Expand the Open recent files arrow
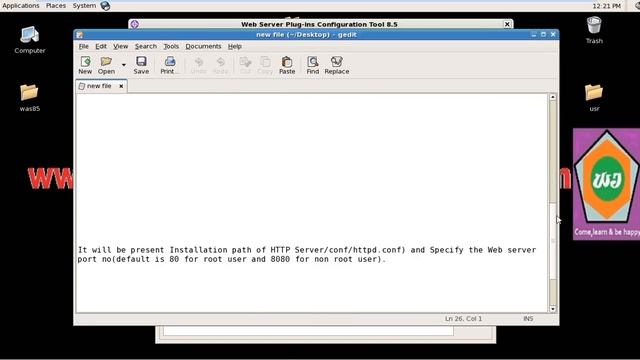Viewport: 640px width, 360px height. [124, 65]
